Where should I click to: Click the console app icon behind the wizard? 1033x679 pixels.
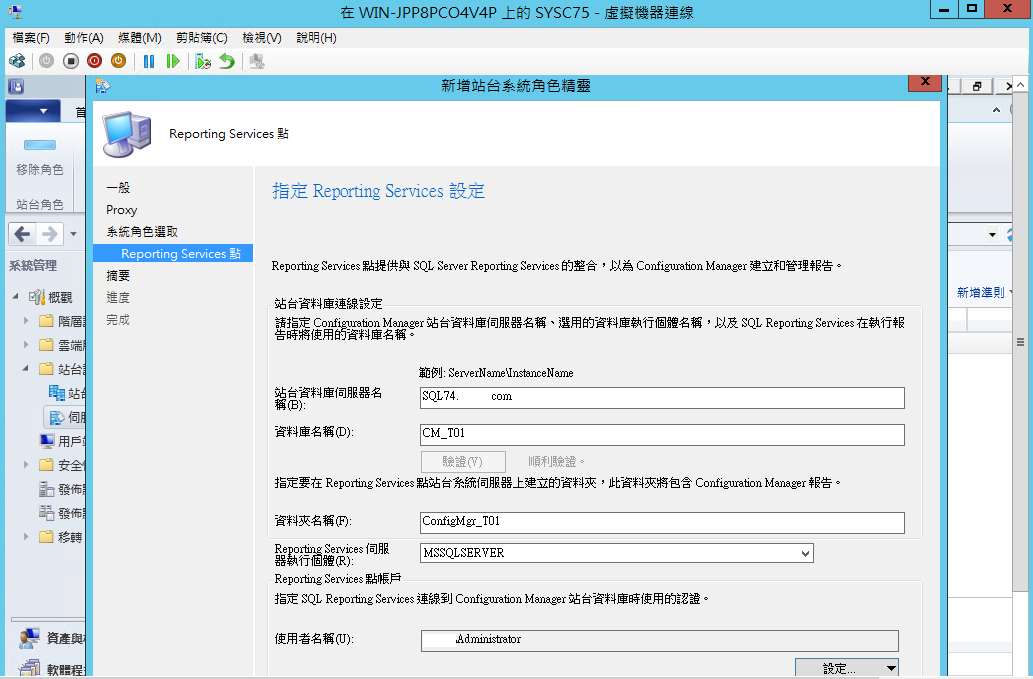point(16,86)
